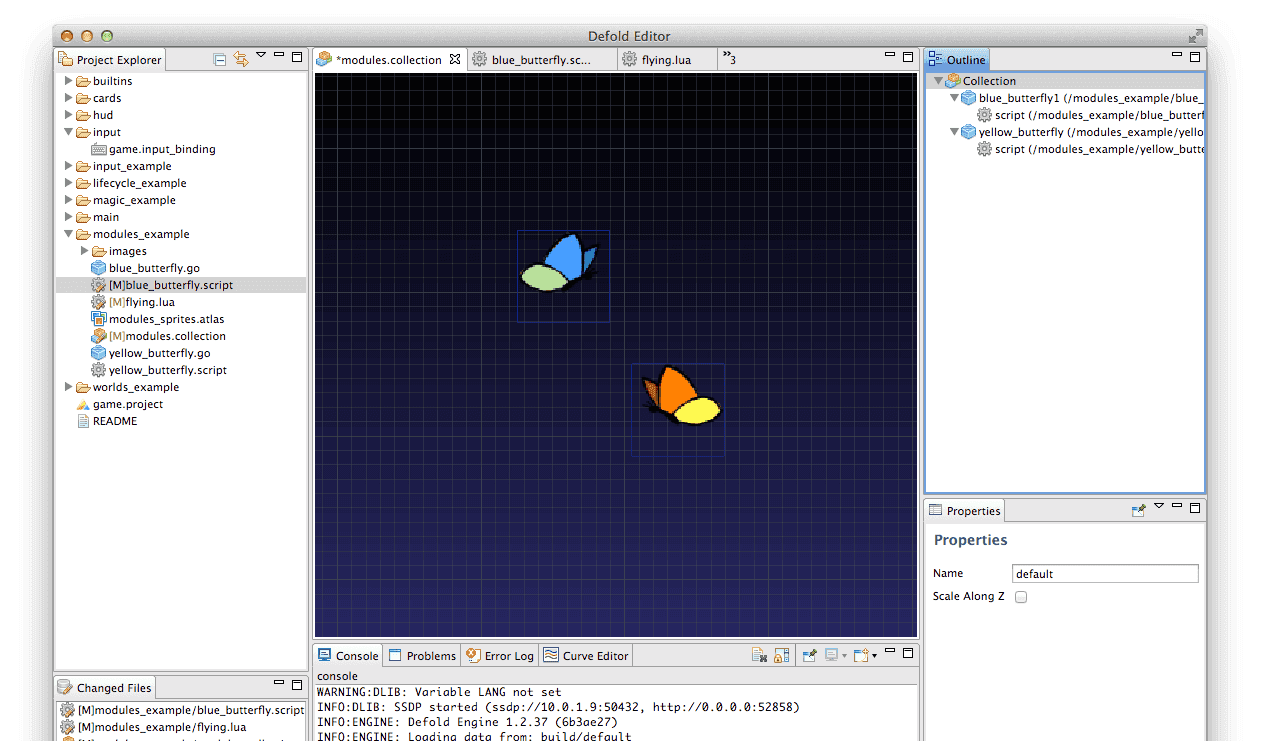1264x741 pixels.
Task: Expand the worlds_example folder
Action: (x=69, y=387)
